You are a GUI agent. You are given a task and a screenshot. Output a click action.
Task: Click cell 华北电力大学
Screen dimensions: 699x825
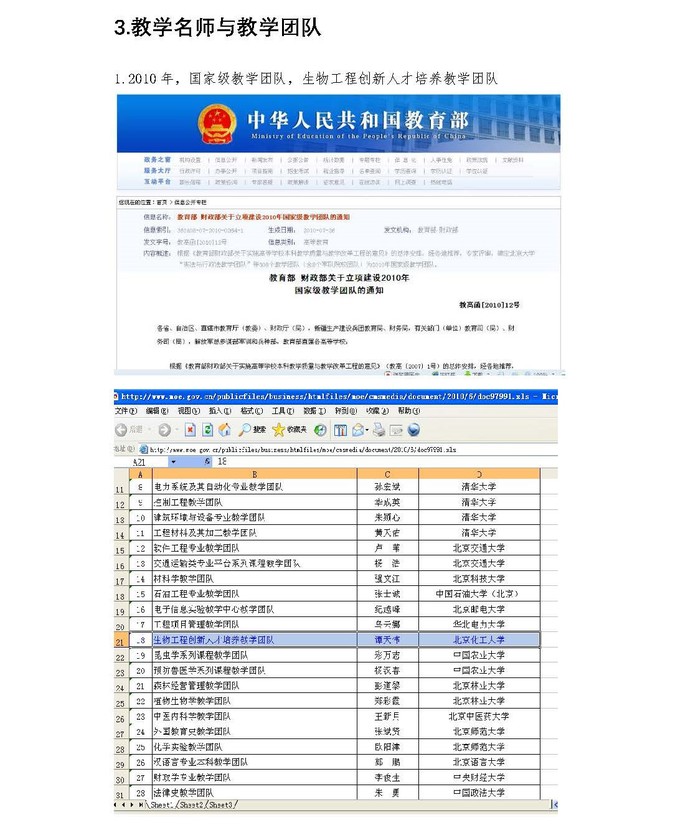[479, 625]
